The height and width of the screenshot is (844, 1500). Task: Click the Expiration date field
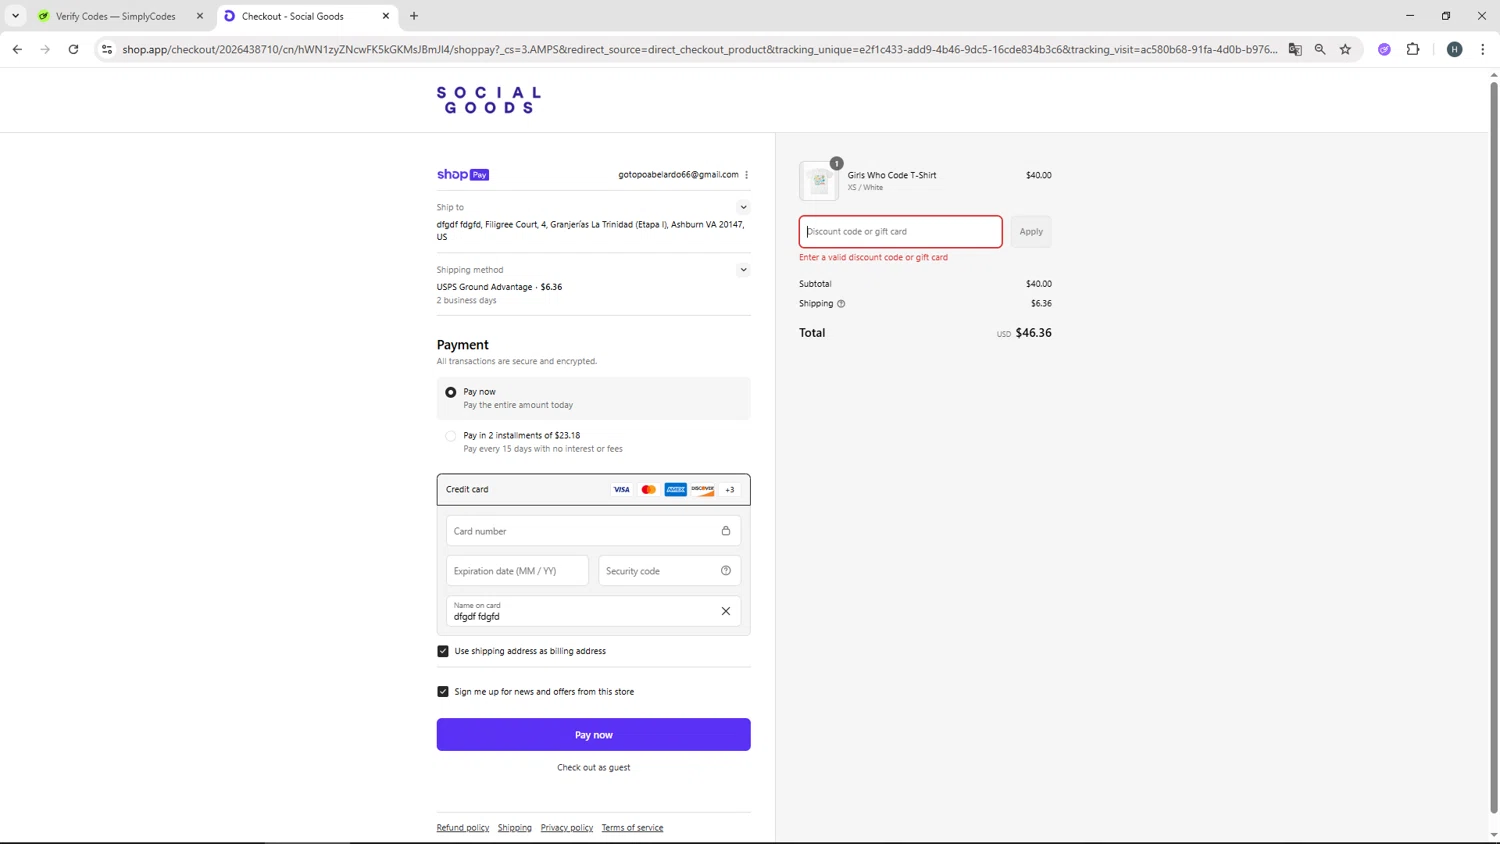tap(517, 571)
